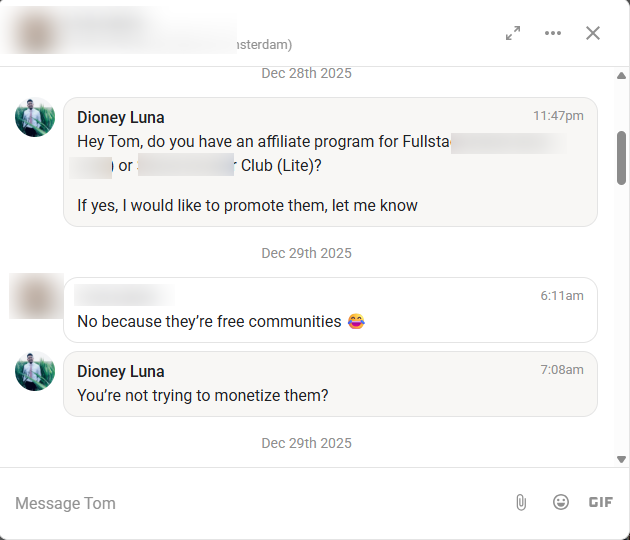The image size is (630, 540).
Task: Focus the Message Tom input field
Action: pos(250,503)
